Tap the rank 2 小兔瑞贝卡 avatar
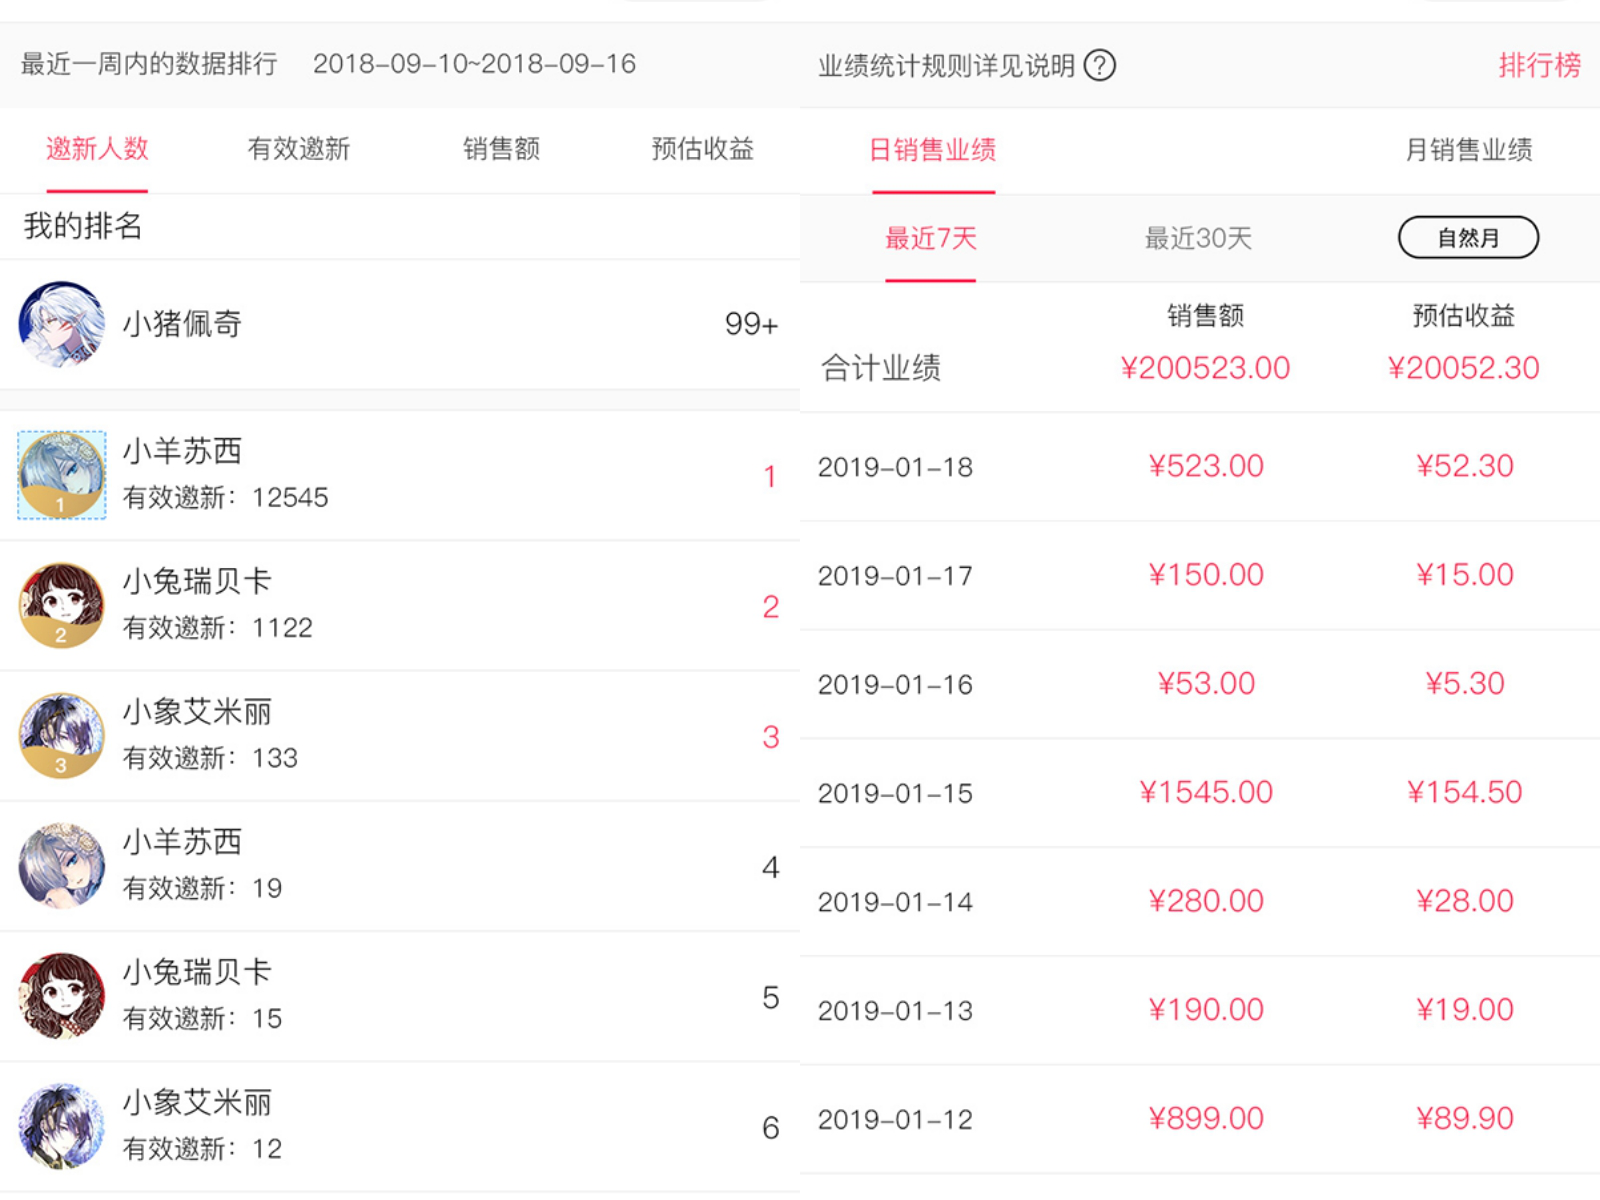This screenshot has height=1200, width=1600. 62,605
